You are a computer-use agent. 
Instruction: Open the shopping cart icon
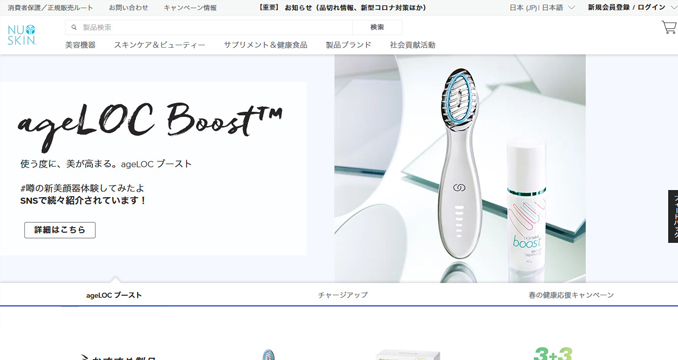(x=669, y=28)
